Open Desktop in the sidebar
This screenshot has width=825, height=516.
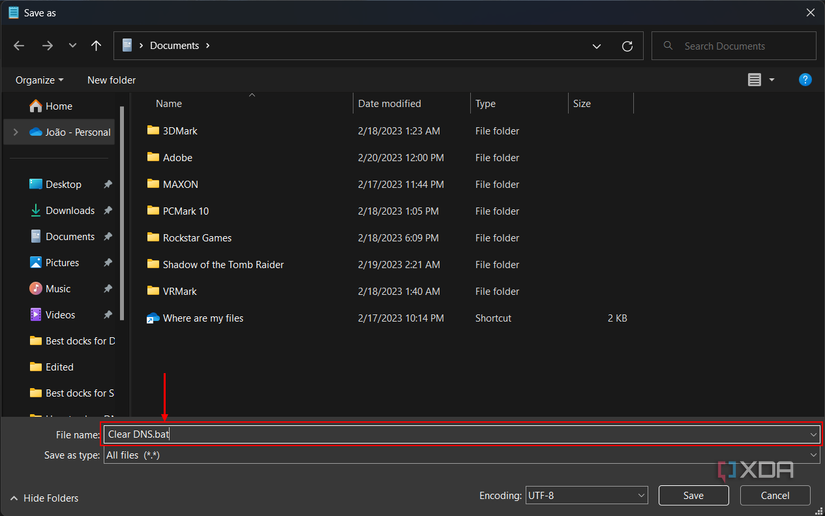click(x=55, y=184)
